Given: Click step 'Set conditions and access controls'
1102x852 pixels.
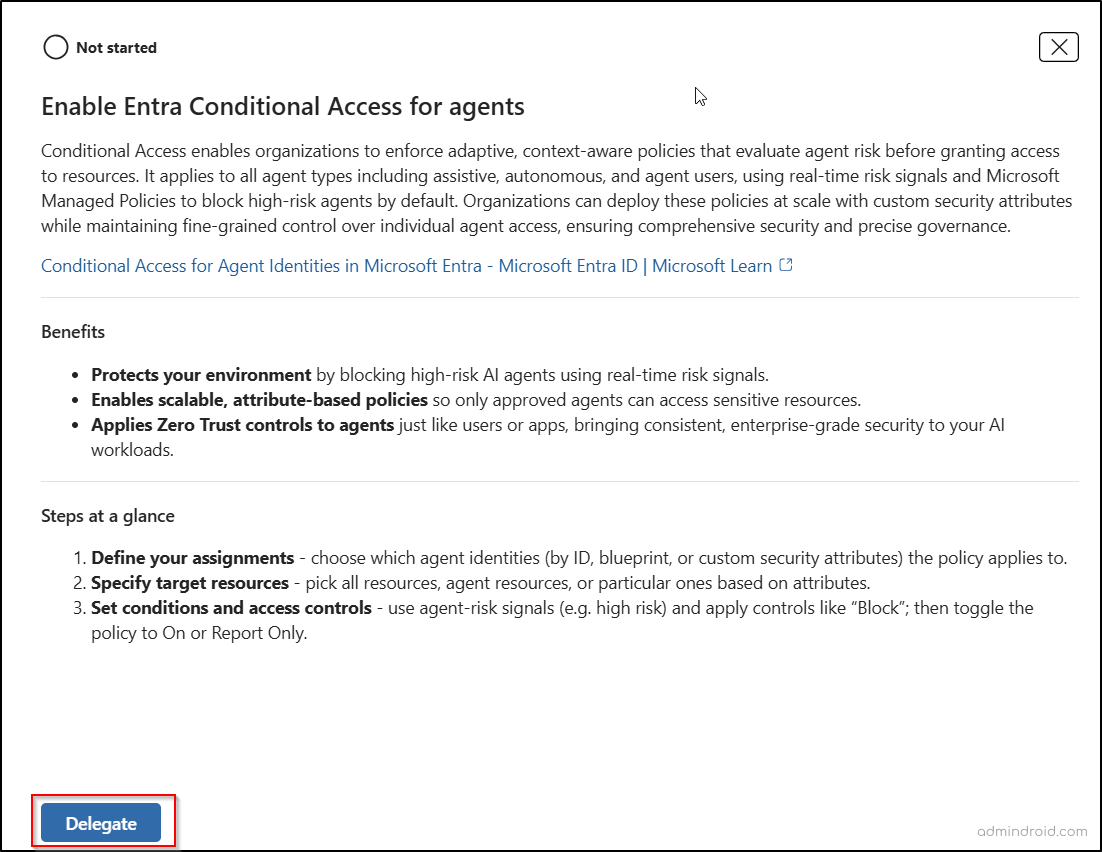Looking at the screenshot, I should pyautogui.click(x=231, y=607).
